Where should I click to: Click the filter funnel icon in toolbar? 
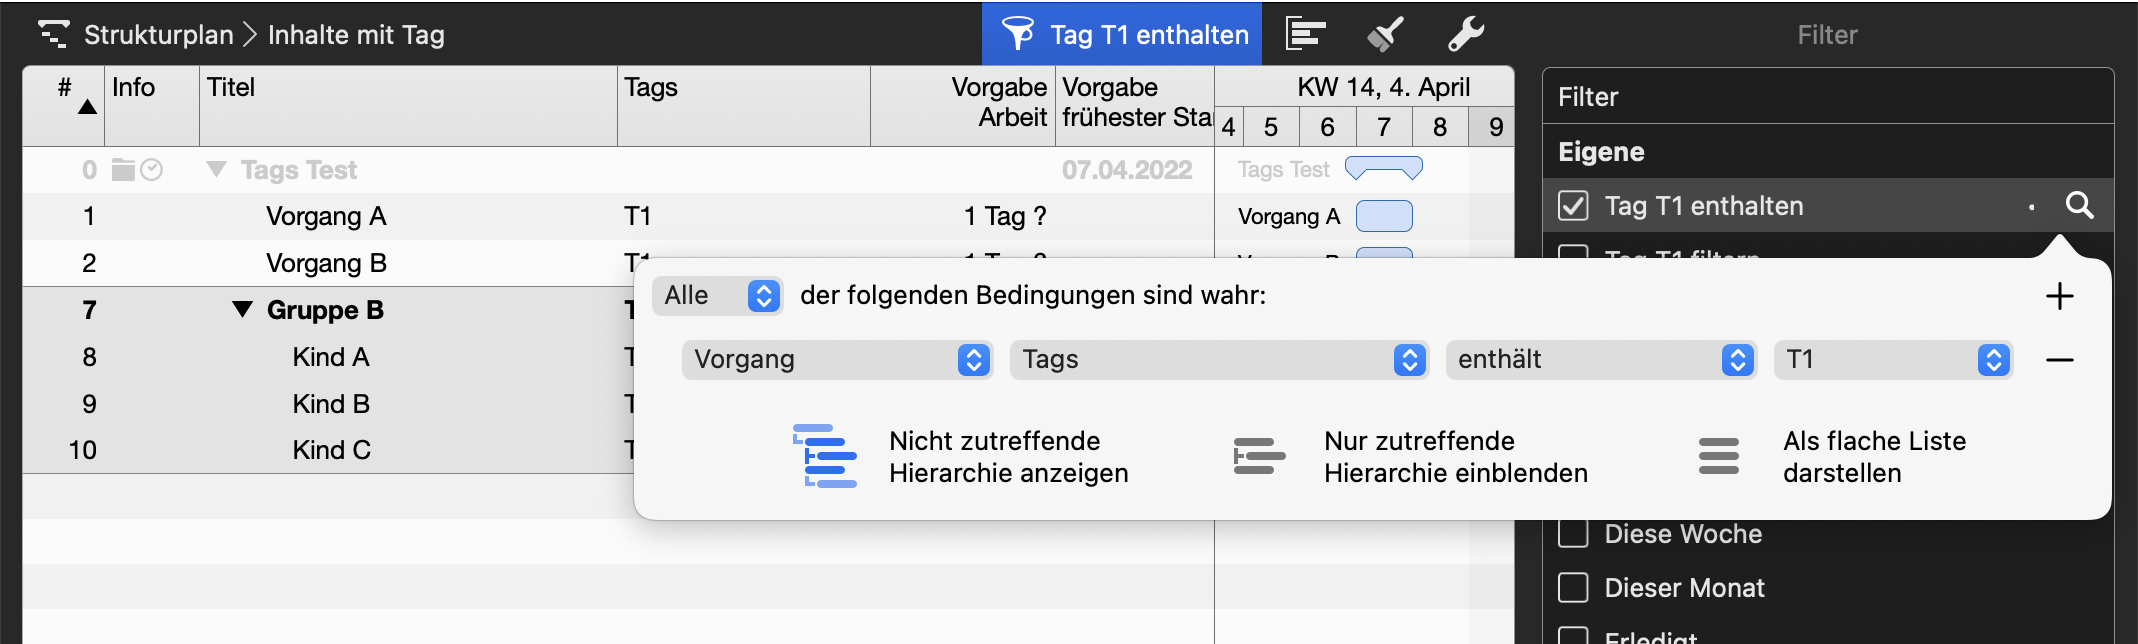point(1018,34)
